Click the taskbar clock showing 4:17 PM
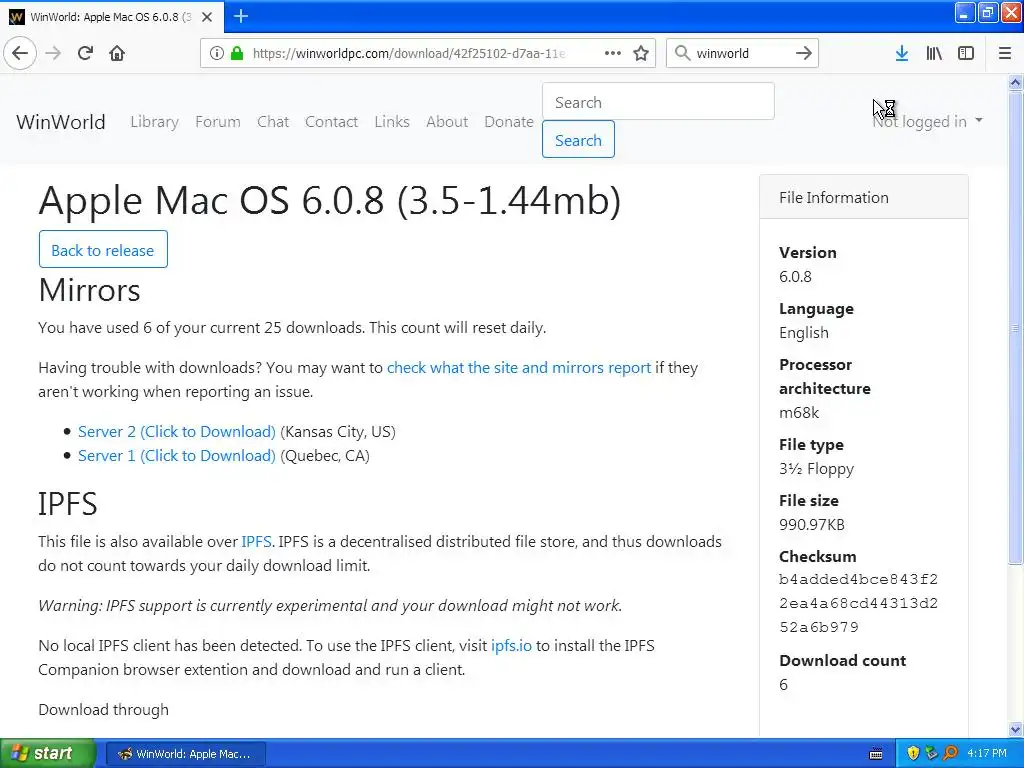The image size is (1024, 768). (987, 754)
